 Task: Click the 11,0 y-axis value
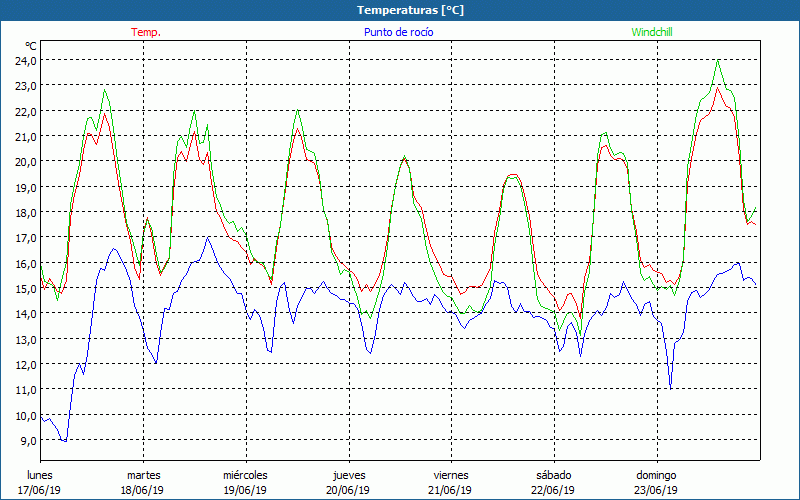click(x=26, y=390)
